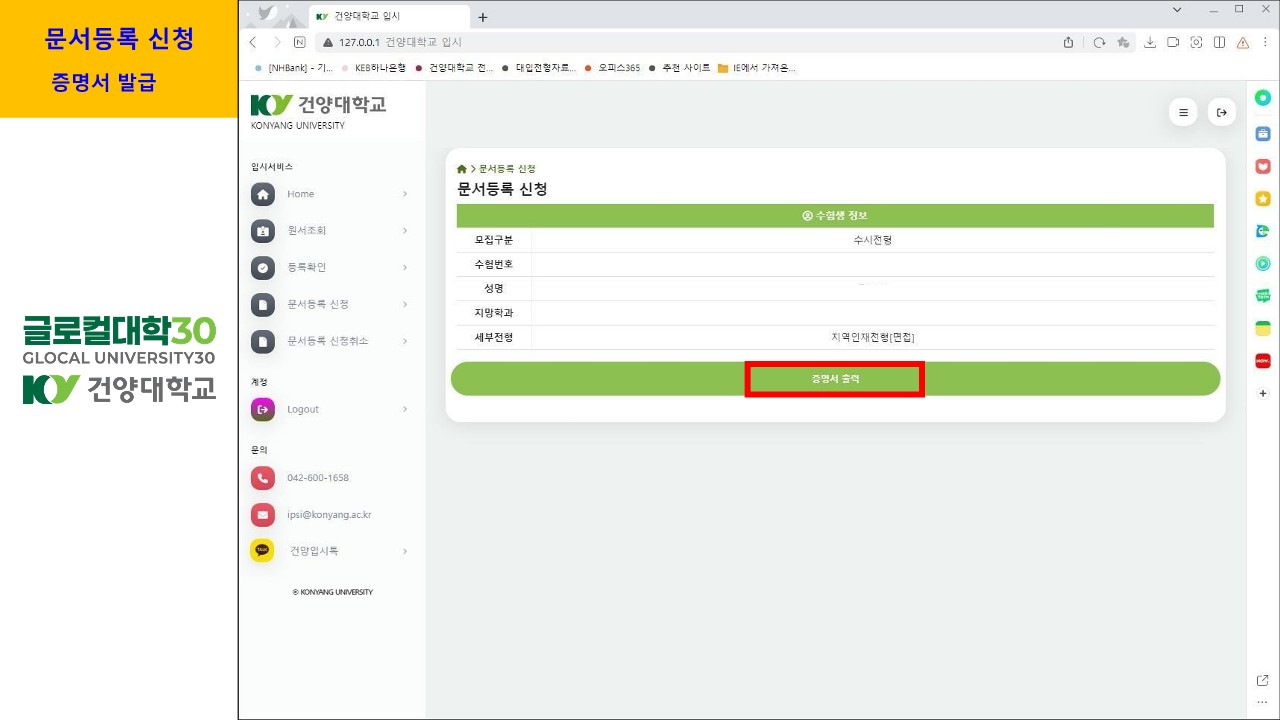Open a new browser tab

click(483, 17)
